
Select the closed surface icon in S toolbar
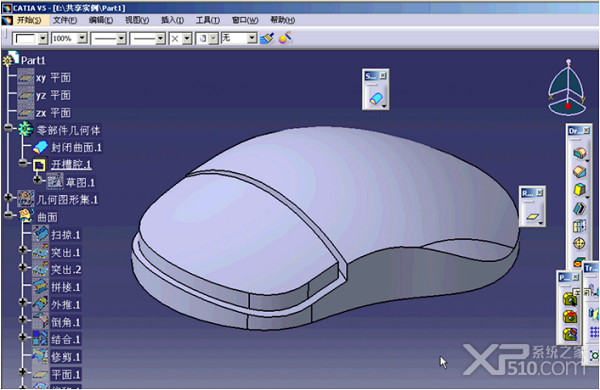click(376, 99)
